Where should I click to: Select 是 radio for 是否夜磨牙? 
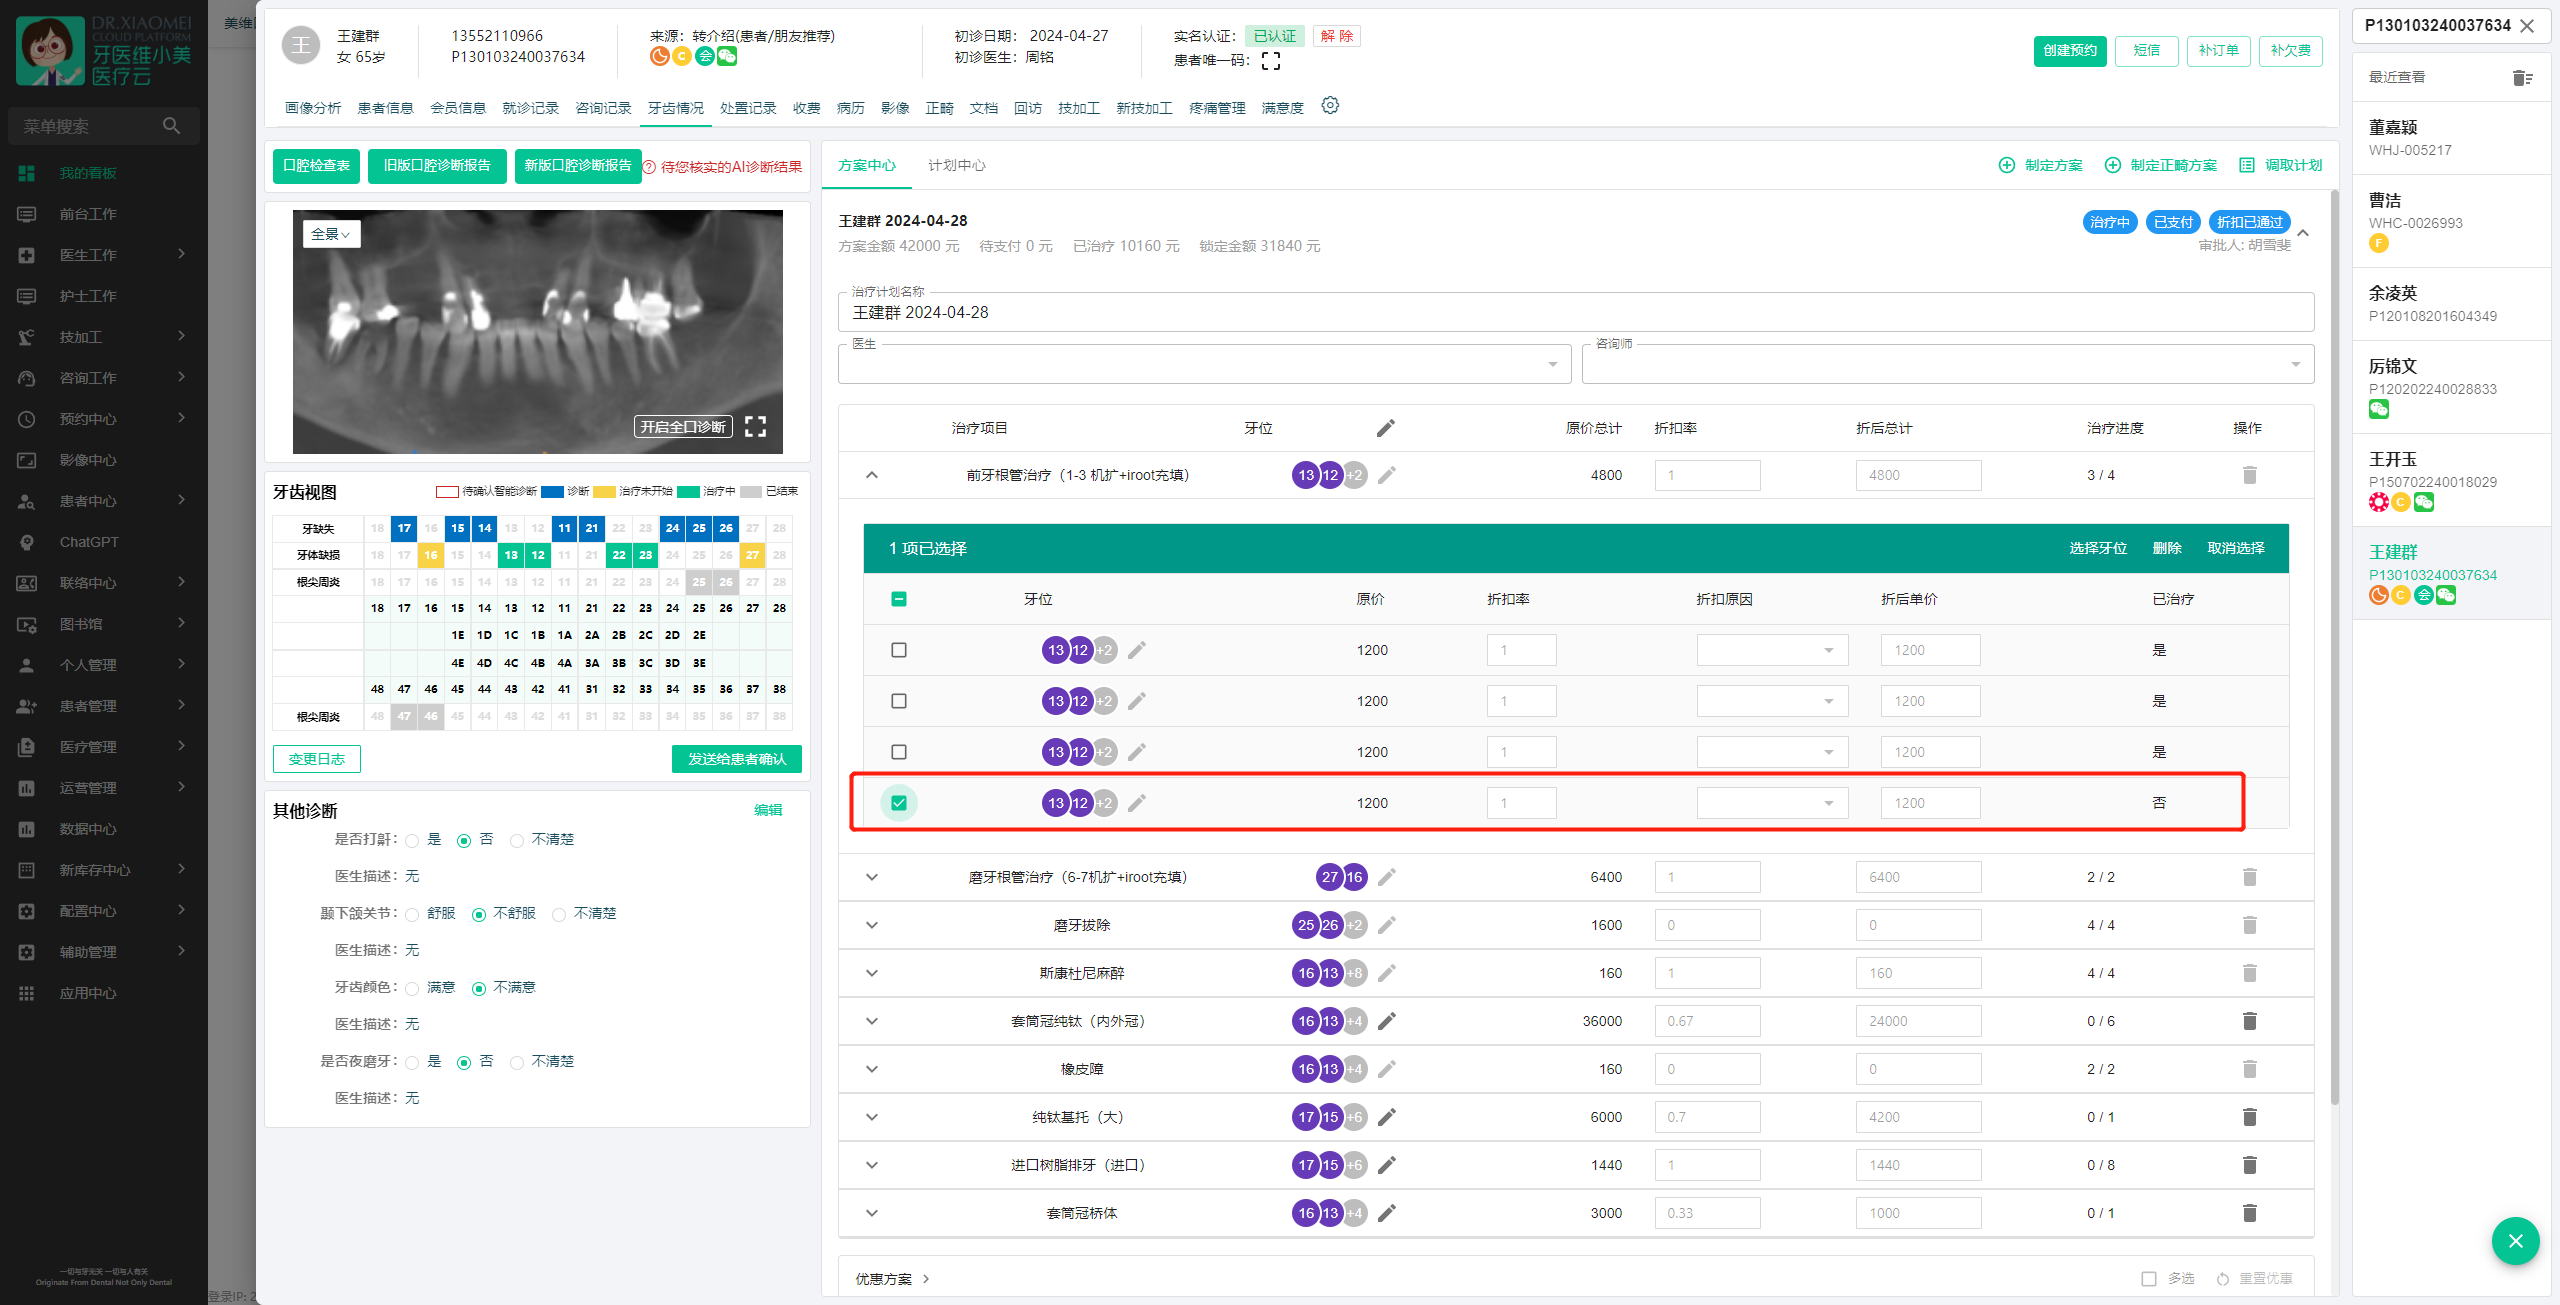point(412,1062)
